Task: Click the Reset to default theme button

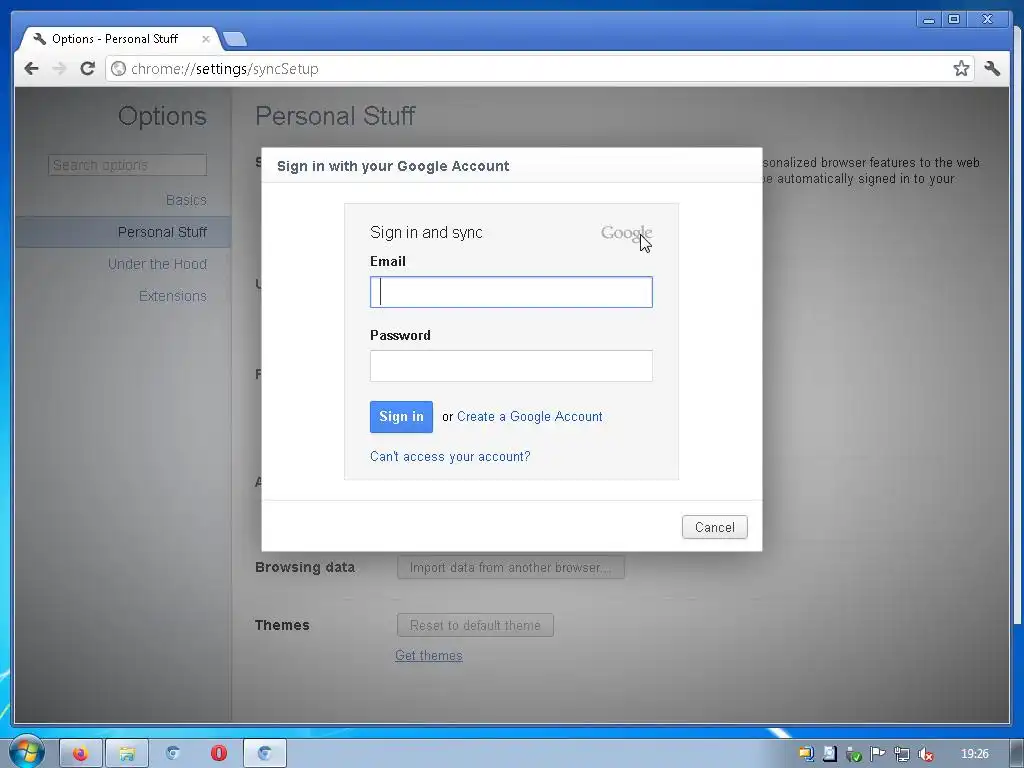Action: [475, 625]
